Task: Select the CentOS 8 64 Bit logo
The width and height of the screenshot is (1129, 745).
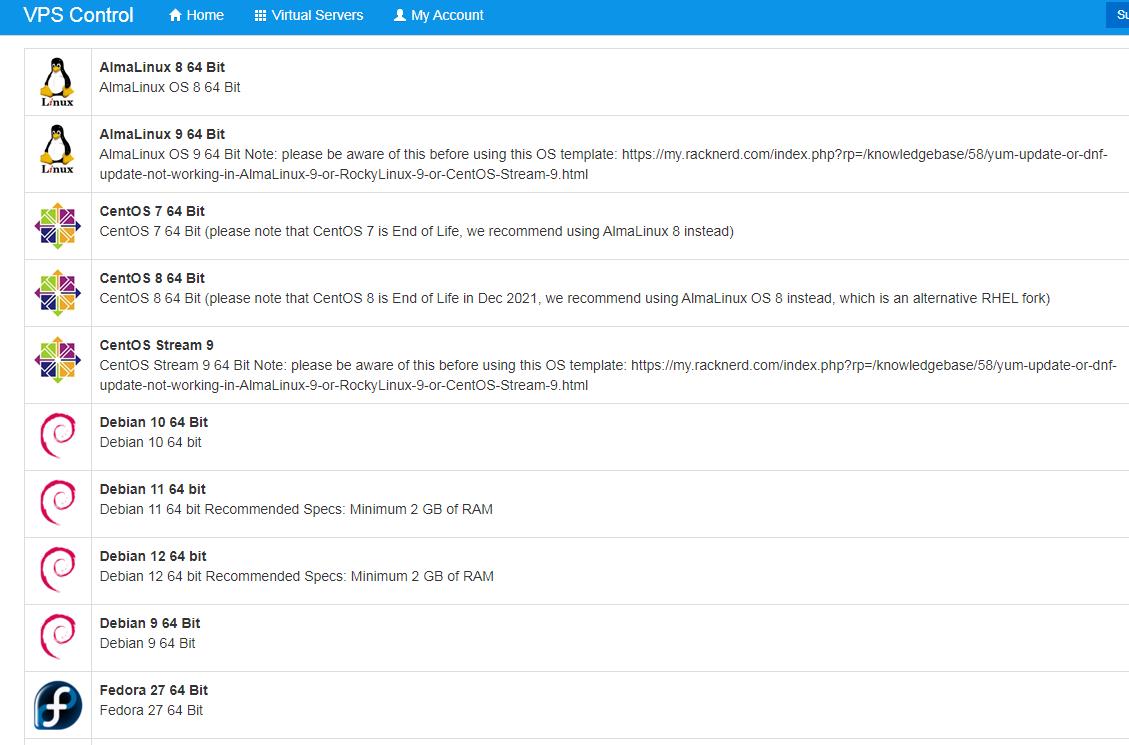Action: [x=58, y=293]
